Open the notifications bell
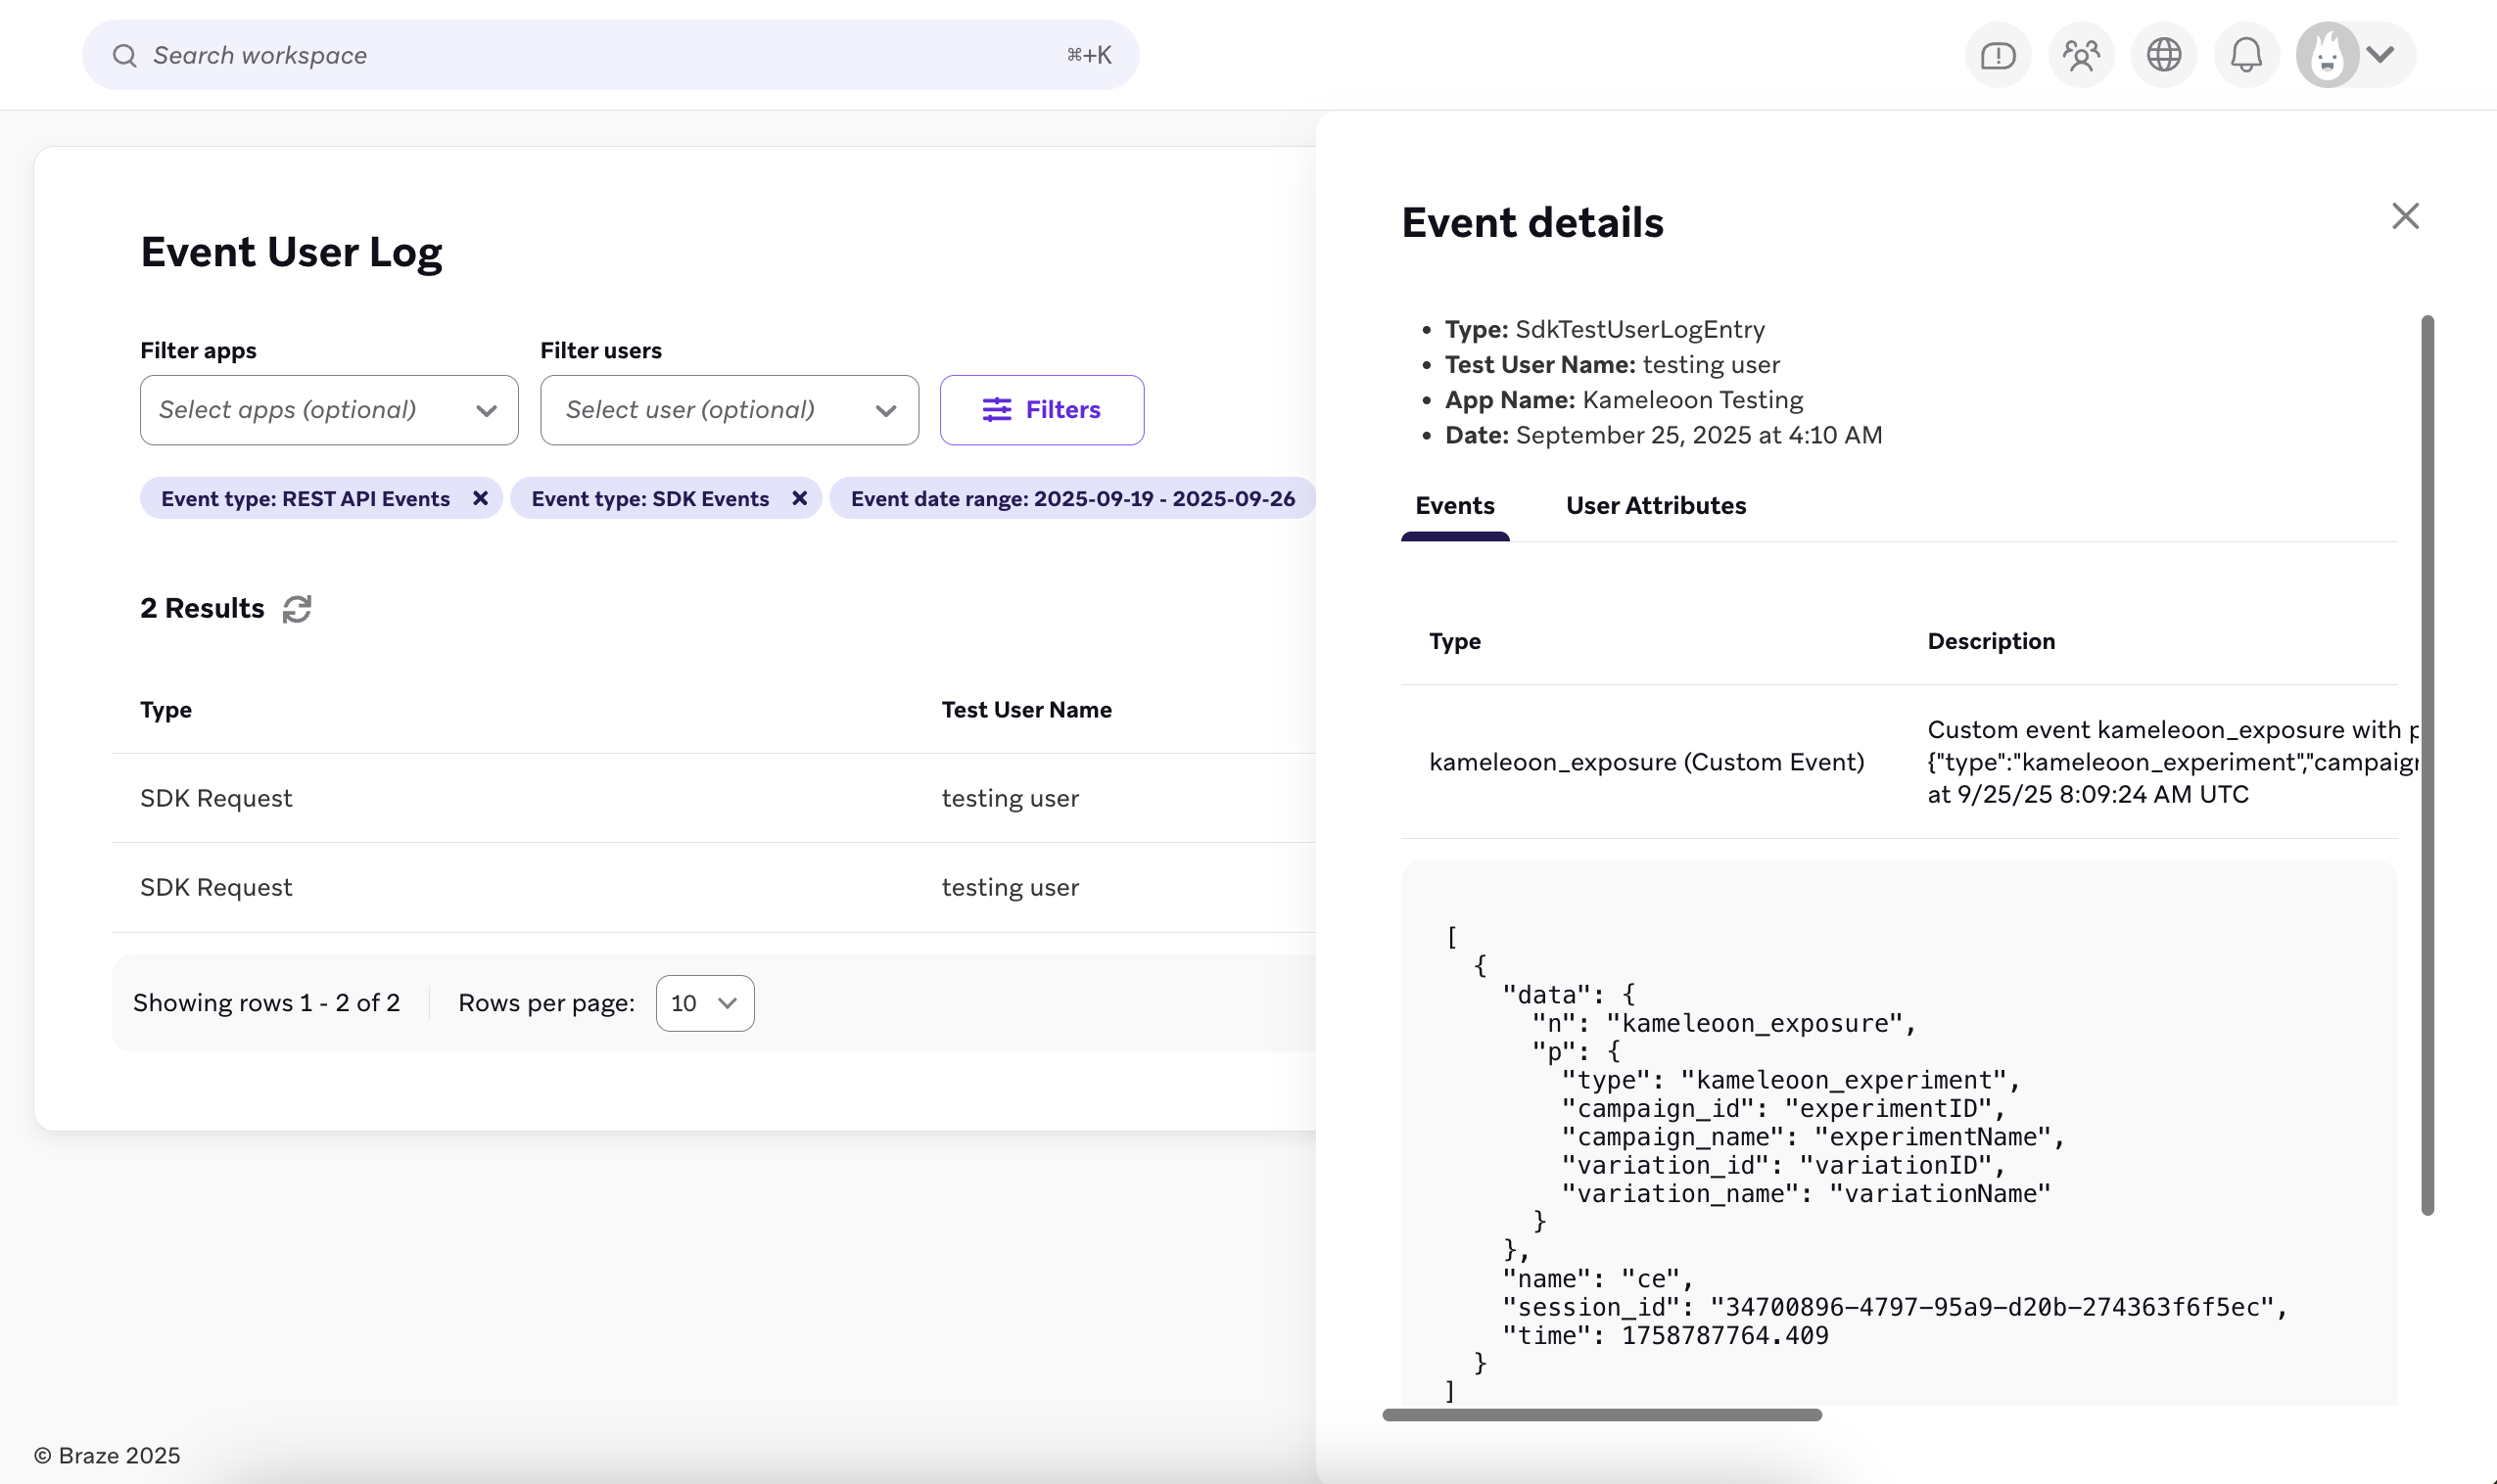 pyautogui.click(x=2245, y=54)
